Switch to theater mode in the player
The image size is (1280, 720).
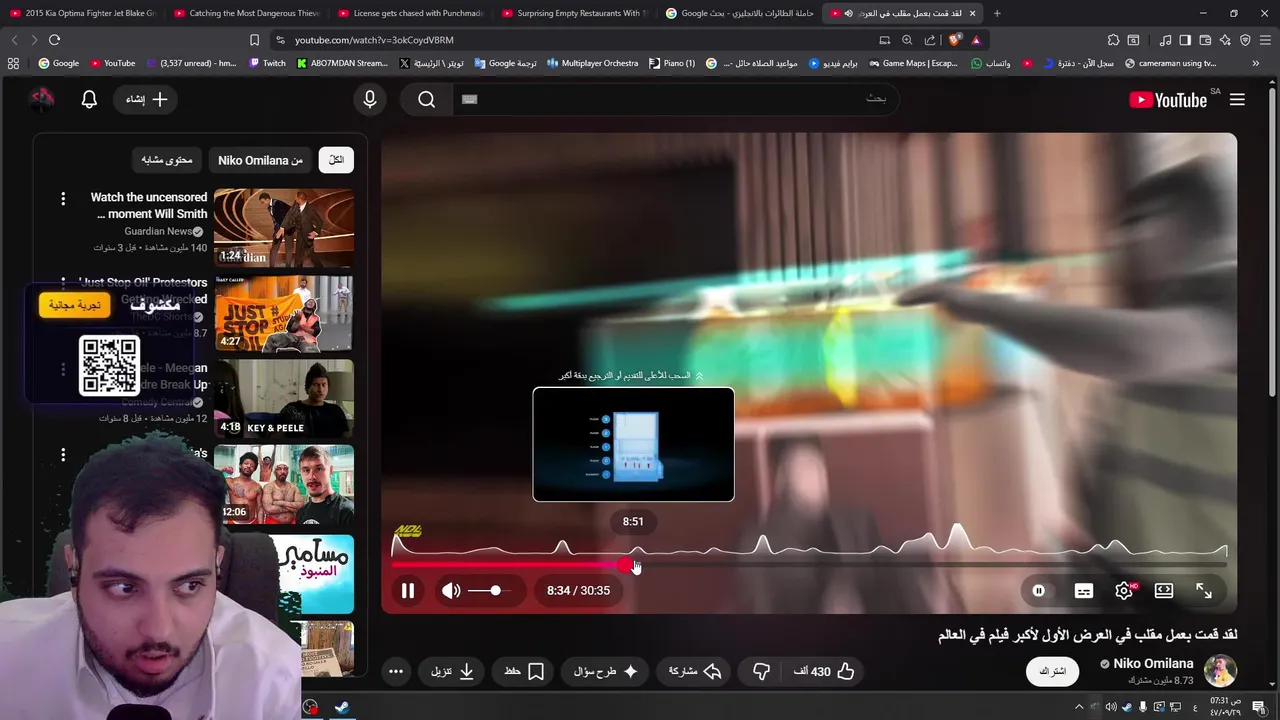[x=1164, y=591]
